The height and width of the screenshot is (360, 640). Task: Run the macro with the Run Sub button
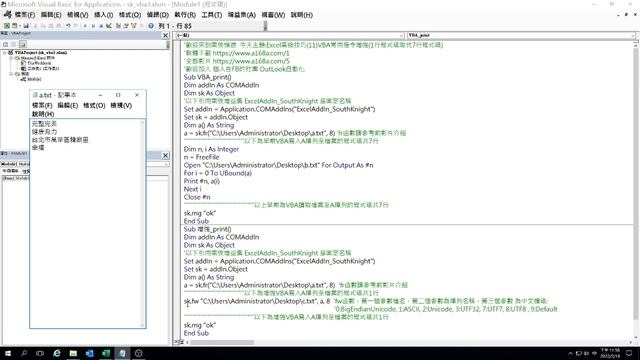(85, 26)
